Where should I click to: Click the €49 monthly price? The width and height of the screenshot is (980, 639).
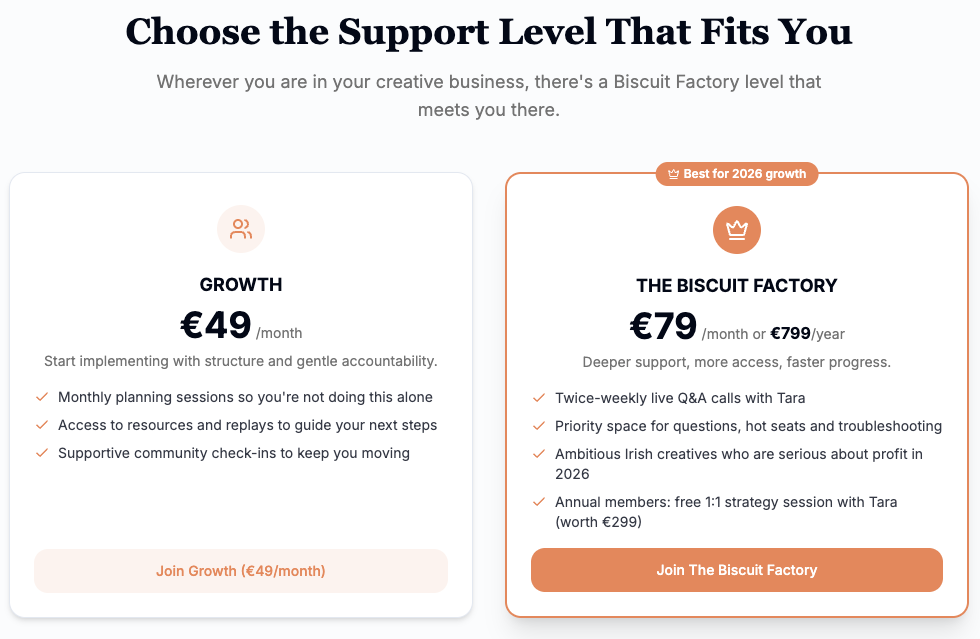(215, 325)
